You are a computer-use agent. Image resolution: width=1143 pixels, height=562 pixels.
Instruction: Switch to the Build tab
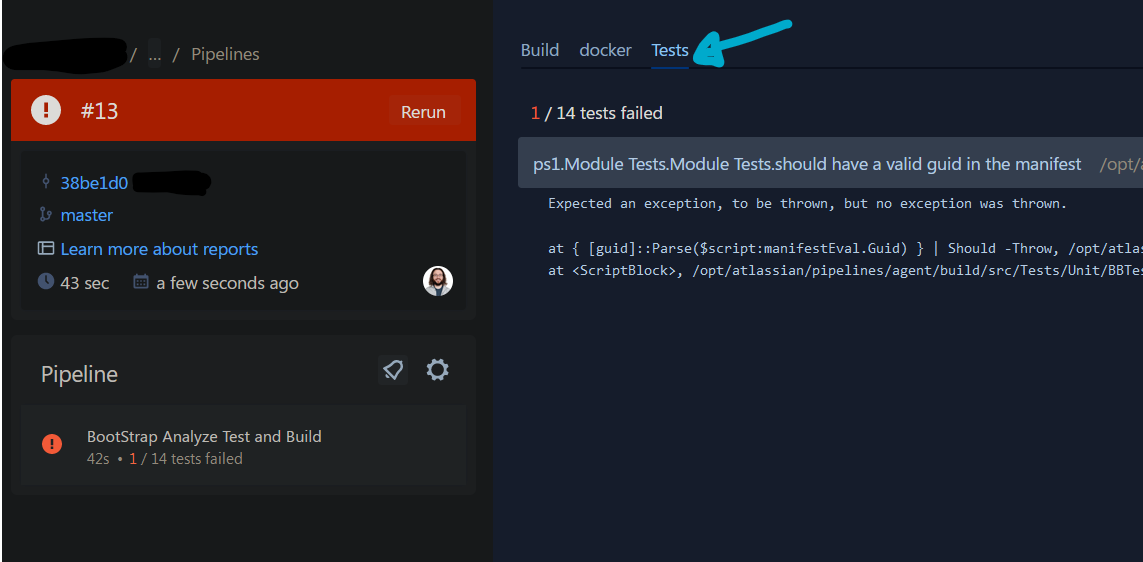pyautogui.click(x=540, y=50)
